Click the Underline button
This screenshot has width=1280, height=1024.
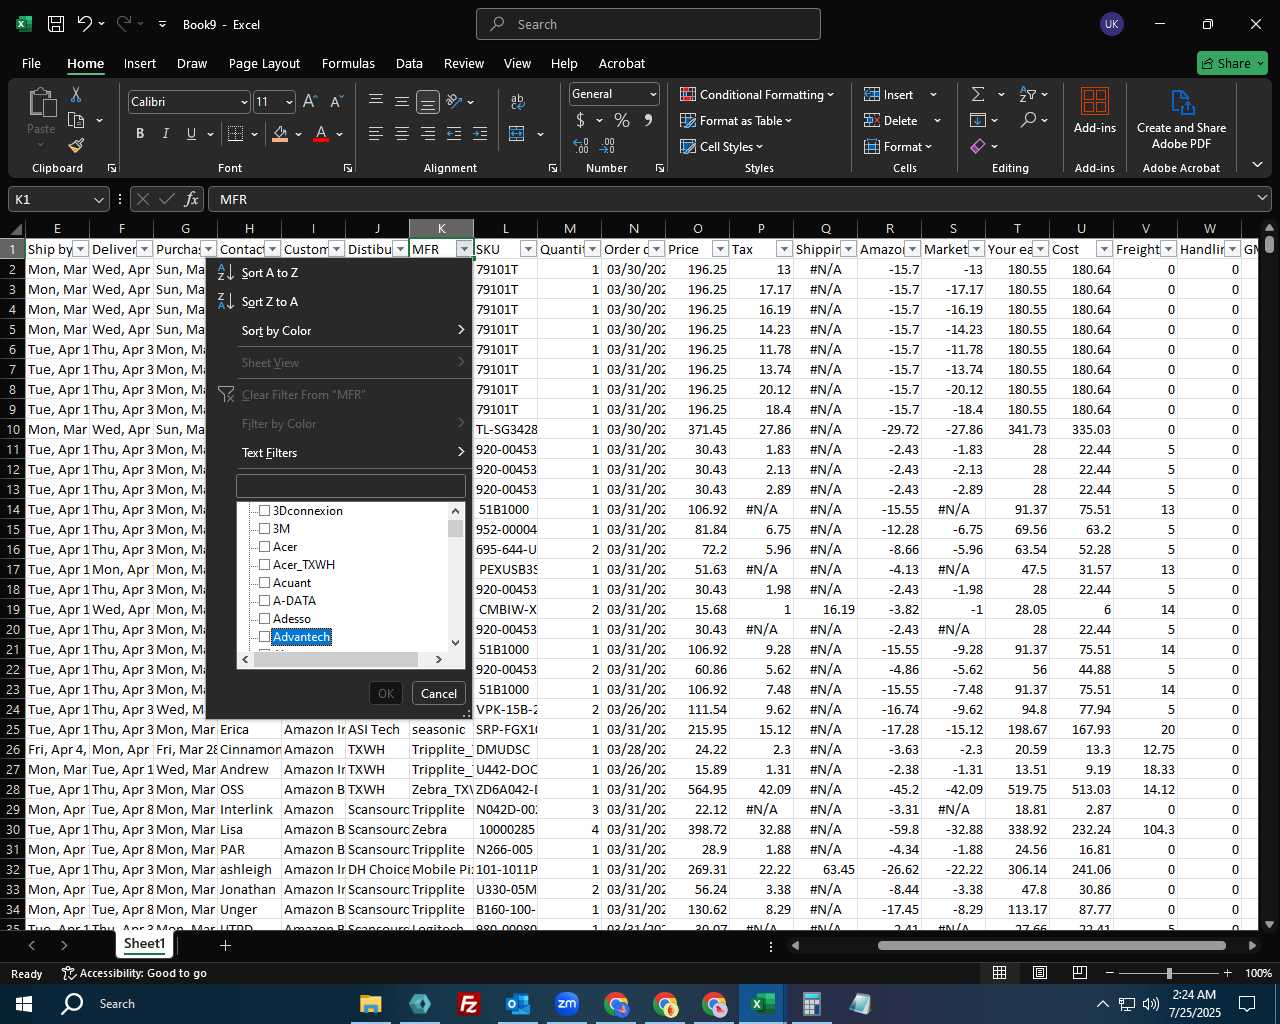[191, 134]
